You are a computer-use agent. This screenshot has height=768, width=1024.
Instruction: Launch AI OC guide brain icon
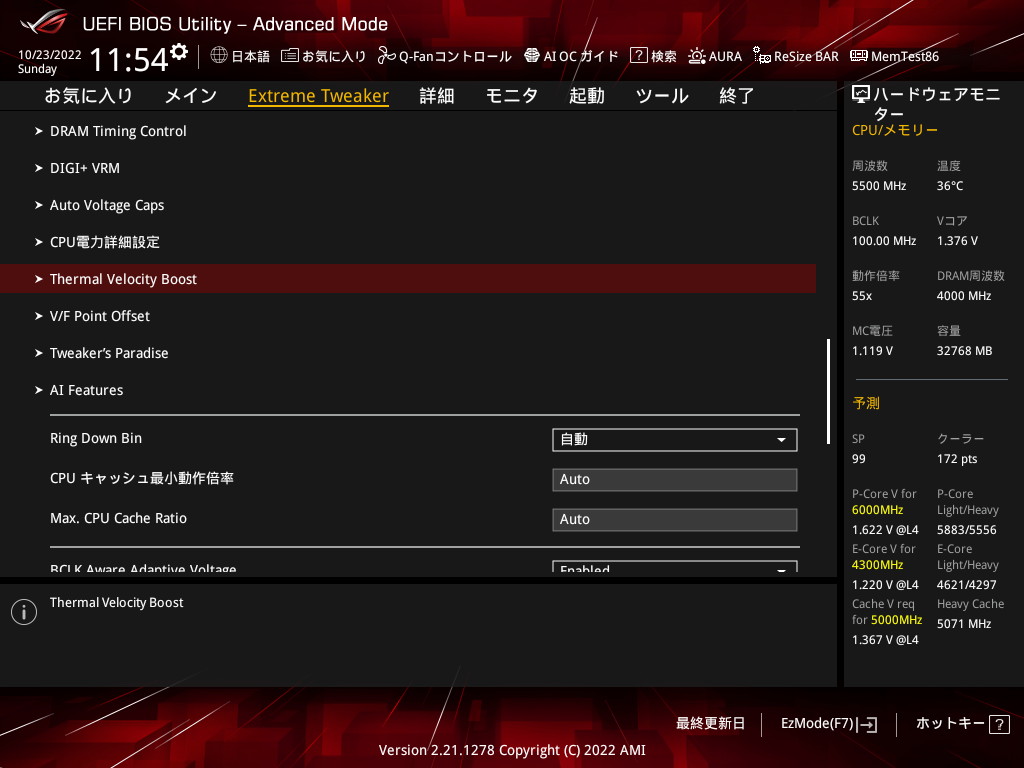click(x=532, y=56)
